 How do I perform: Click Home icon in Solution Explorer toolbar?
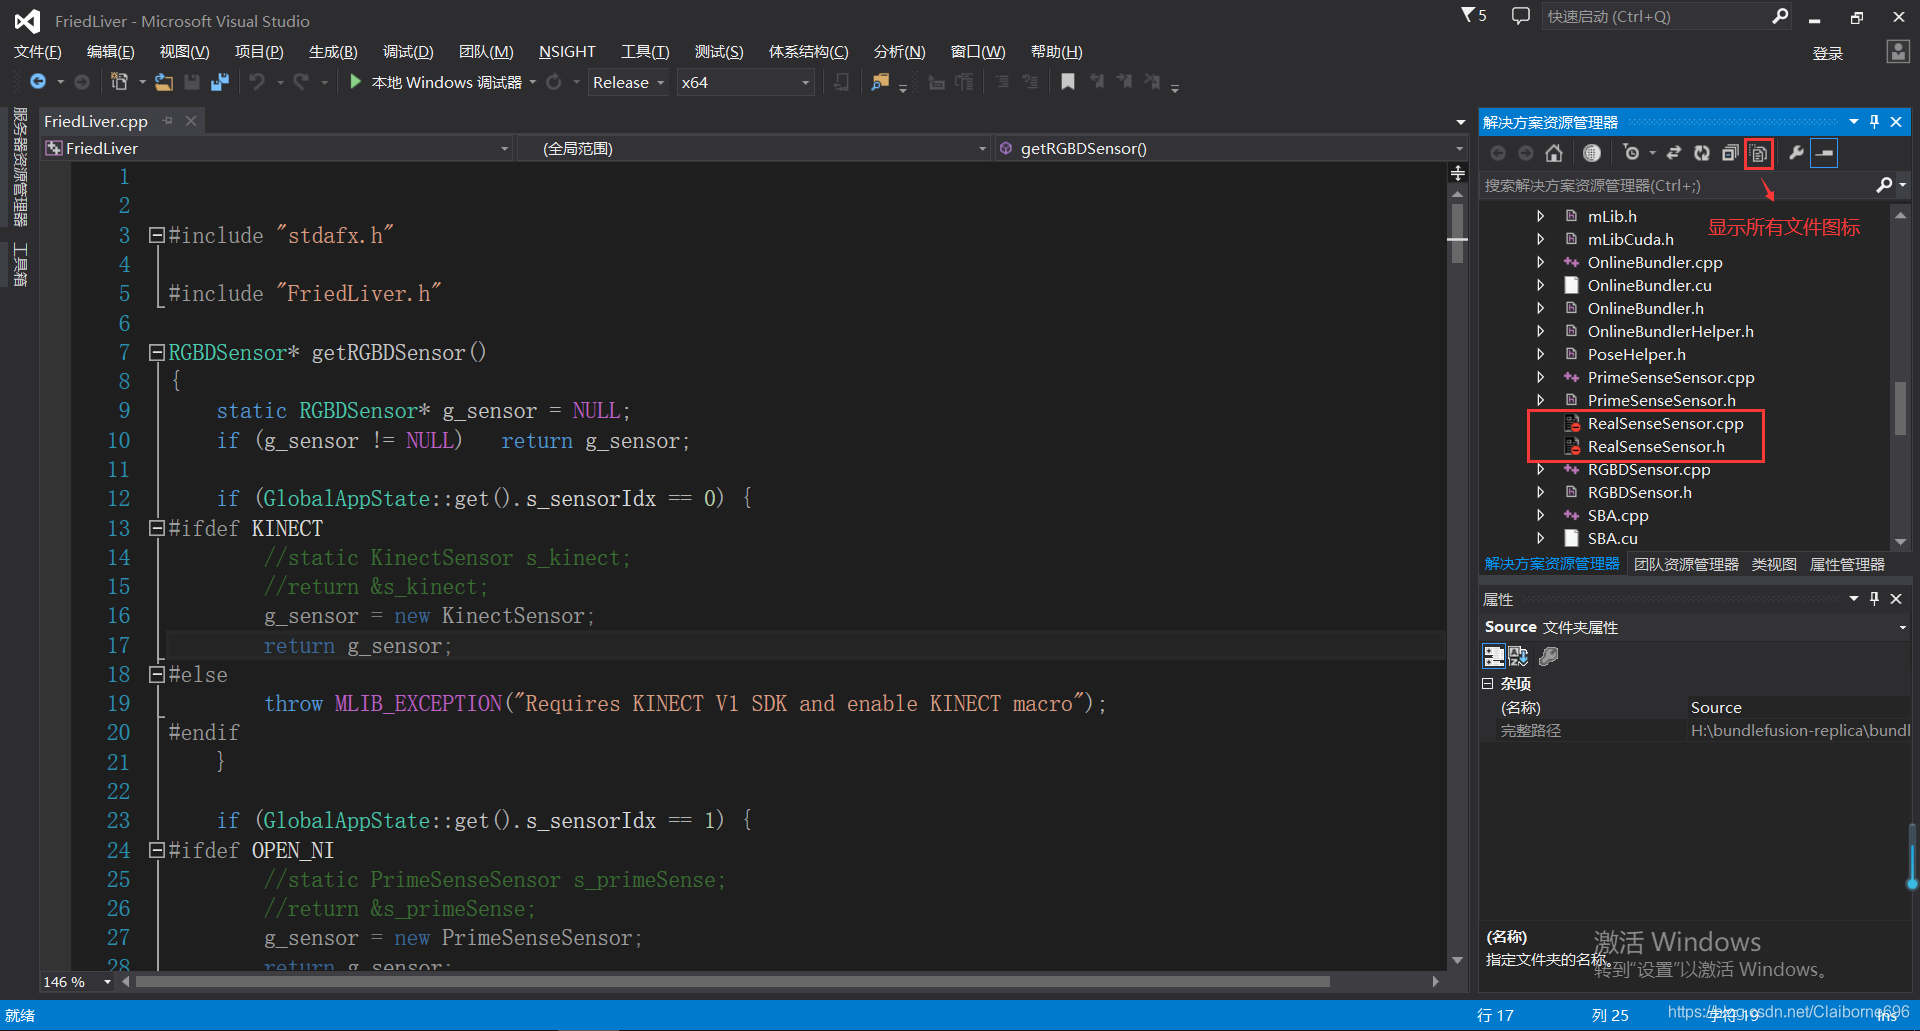pos(1554,153)
